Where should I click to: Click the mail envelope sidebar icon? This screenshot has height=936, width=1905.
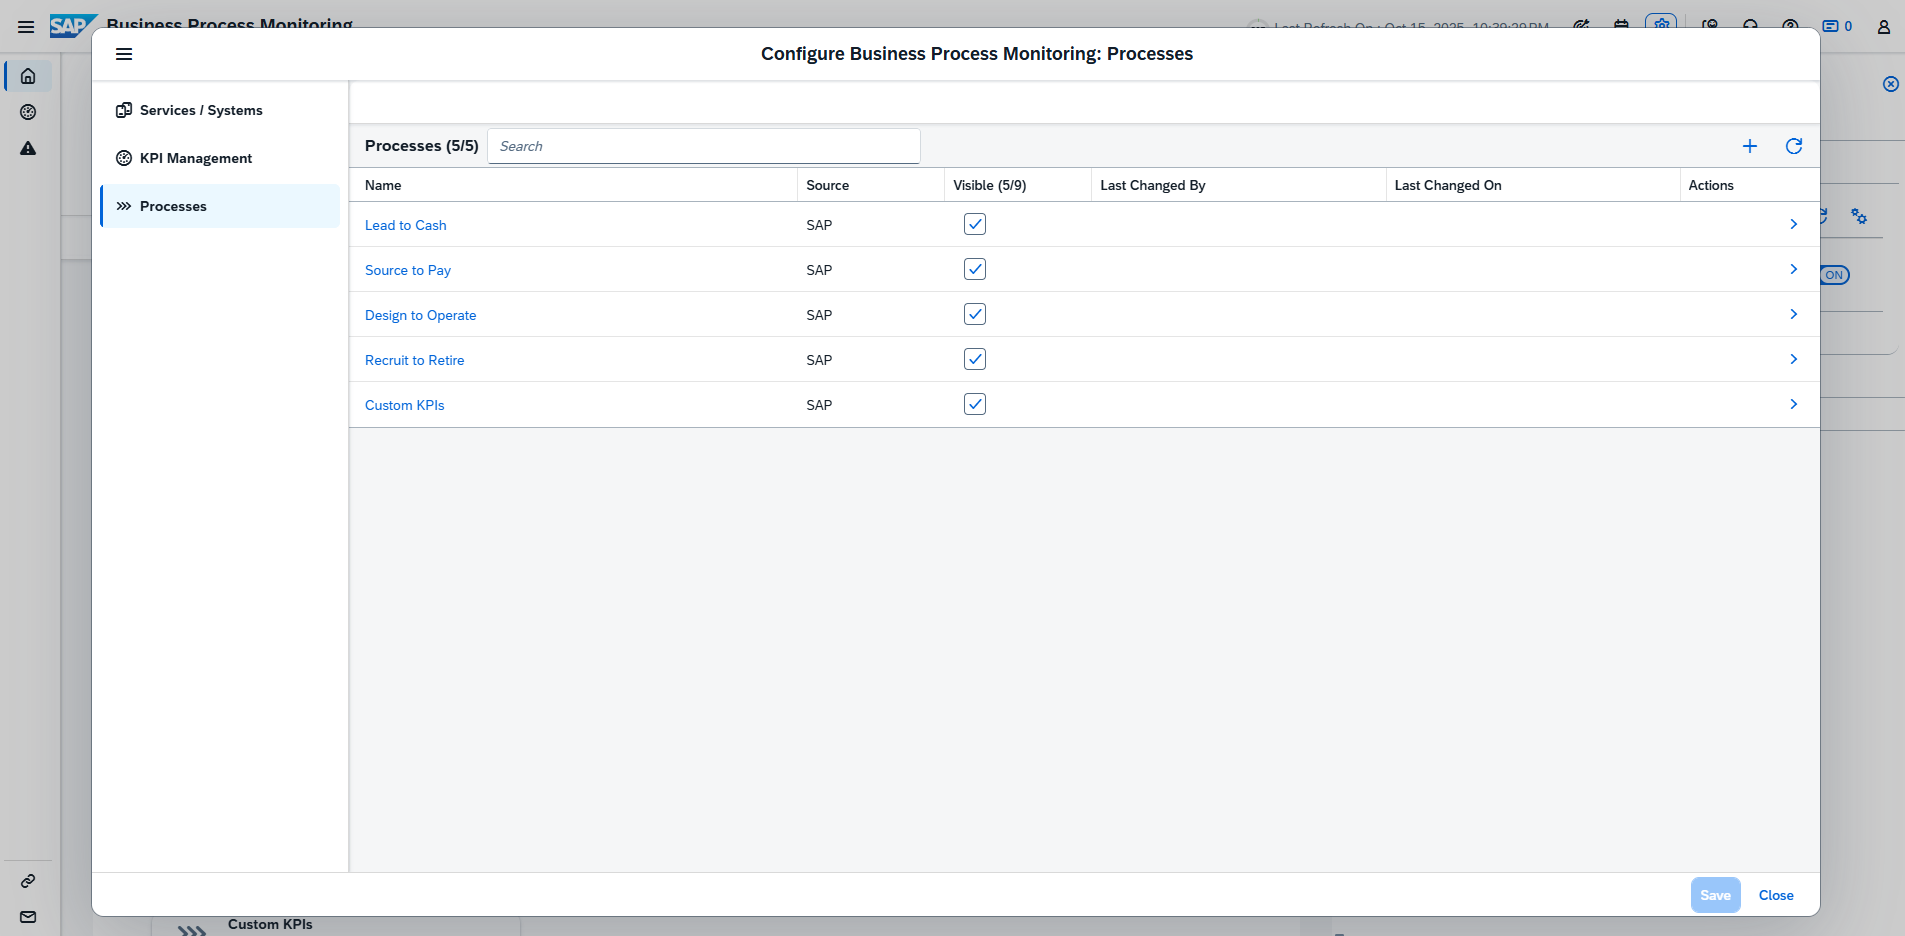click(x=28, y=917)
